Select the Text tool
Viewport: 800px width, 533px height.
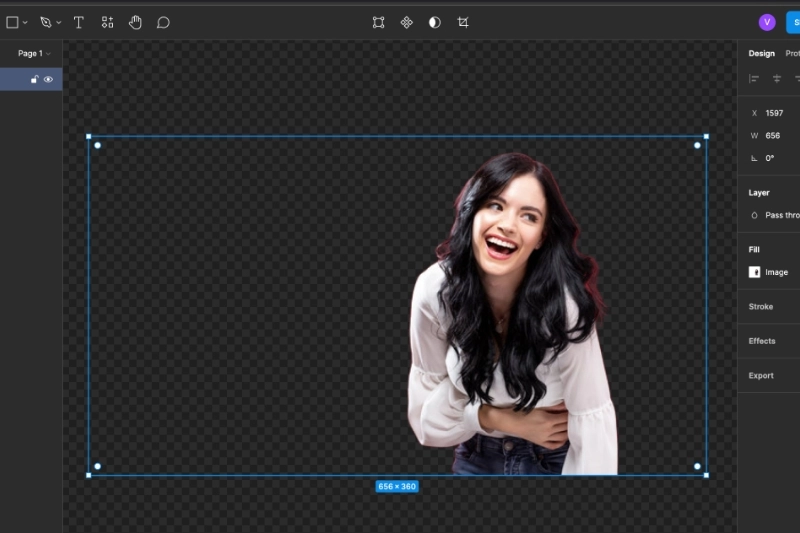[x=79, y=22]
